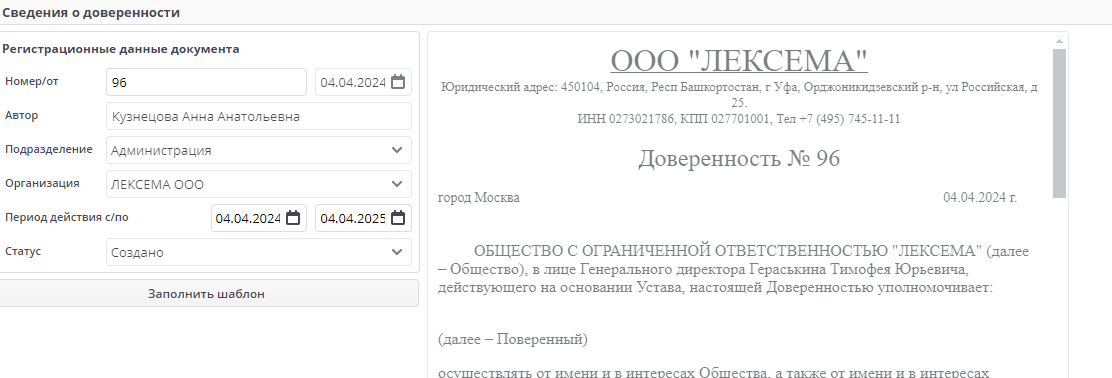This screenshot has width=1112, height=378.
Task: Click date text 04.04.2024 in the Номер/от row
Action: [x=352, y=82]
